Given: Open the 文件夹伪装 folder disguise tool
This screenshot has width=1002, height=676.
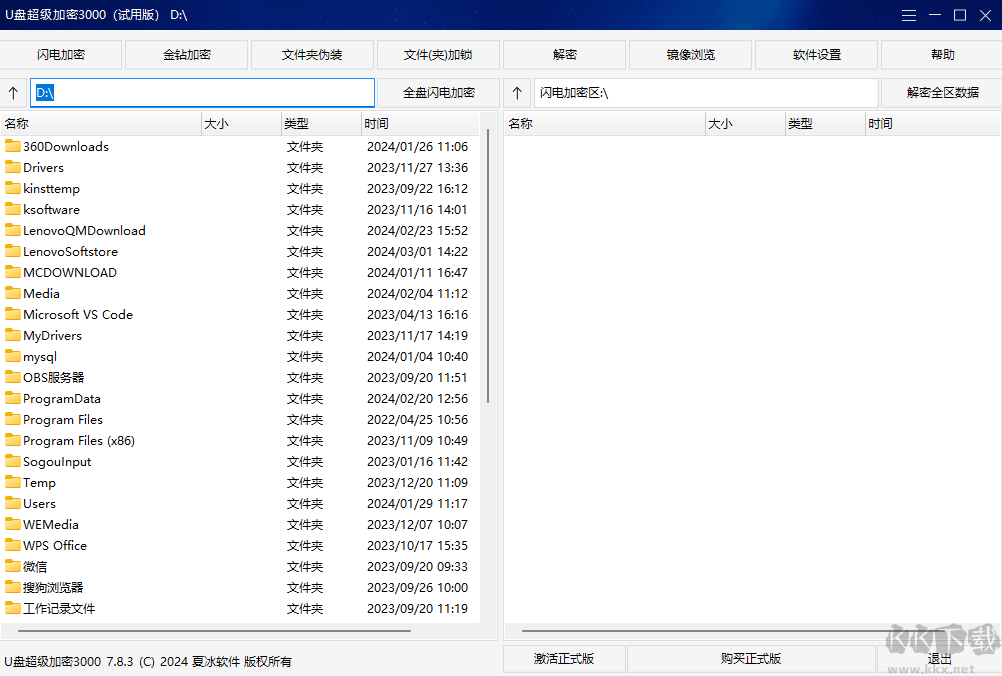Looking at the screenshot, I should point(312,54).
